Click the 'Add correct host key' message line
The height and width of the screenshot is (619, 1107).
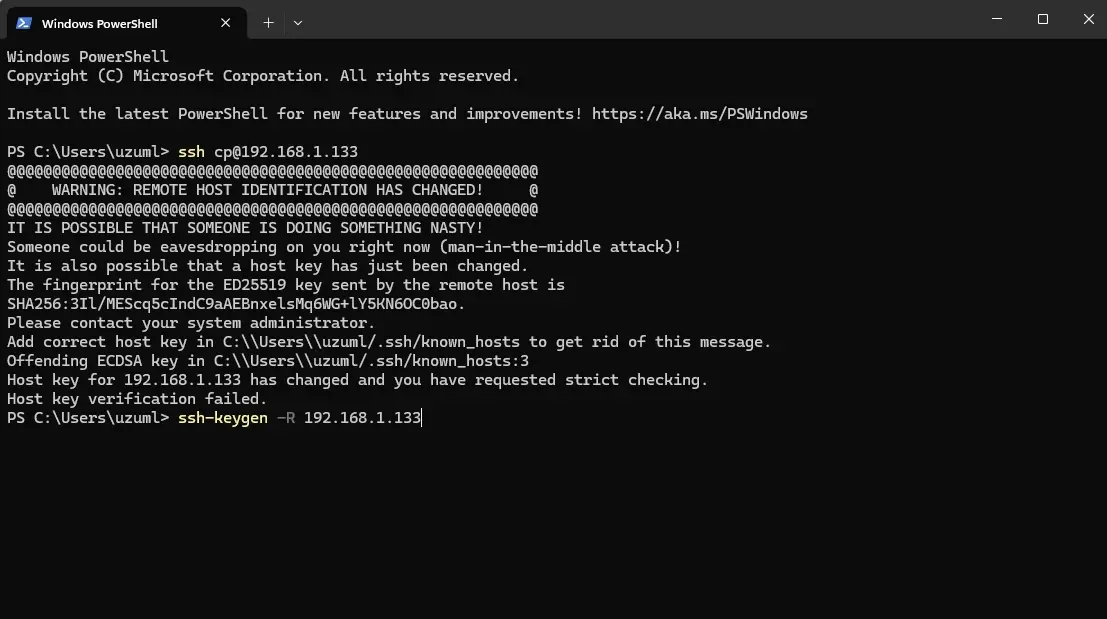click(388, 342)
